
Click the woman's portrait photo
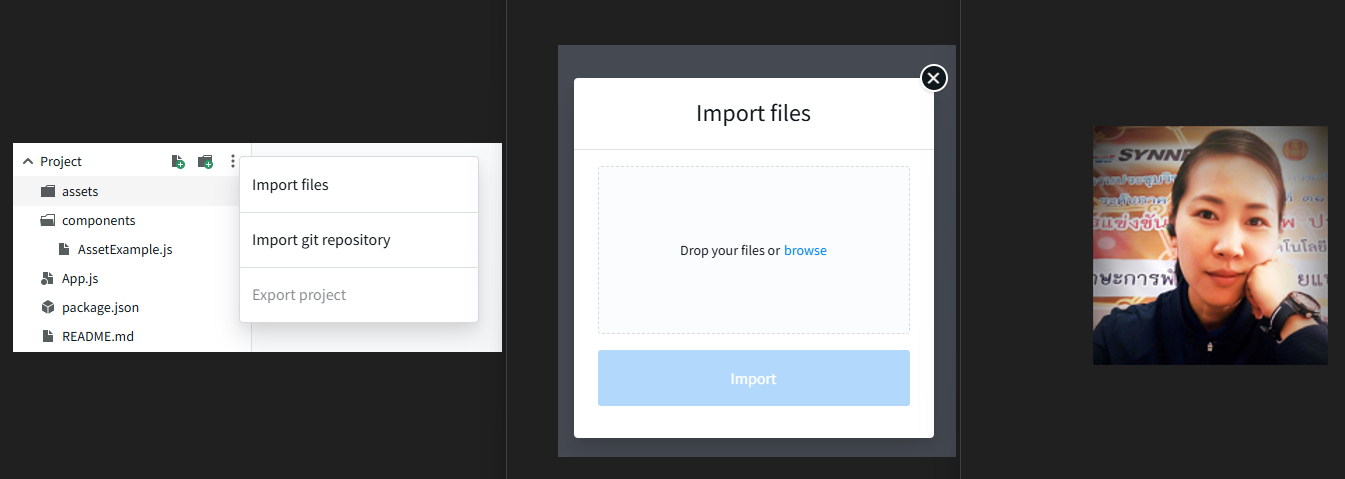coord(1210,245)
